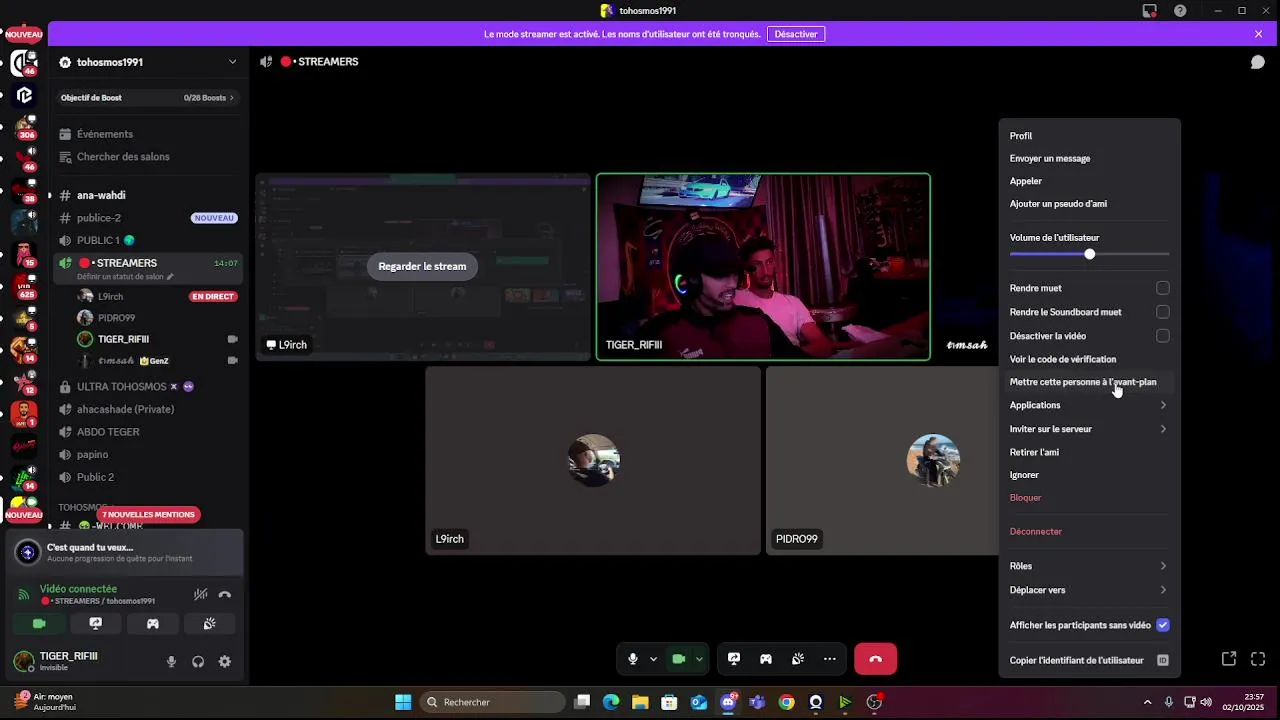Open the Help icon in title bar
This screenshot has width=1280, height=720.
(x=1181, y=11)
